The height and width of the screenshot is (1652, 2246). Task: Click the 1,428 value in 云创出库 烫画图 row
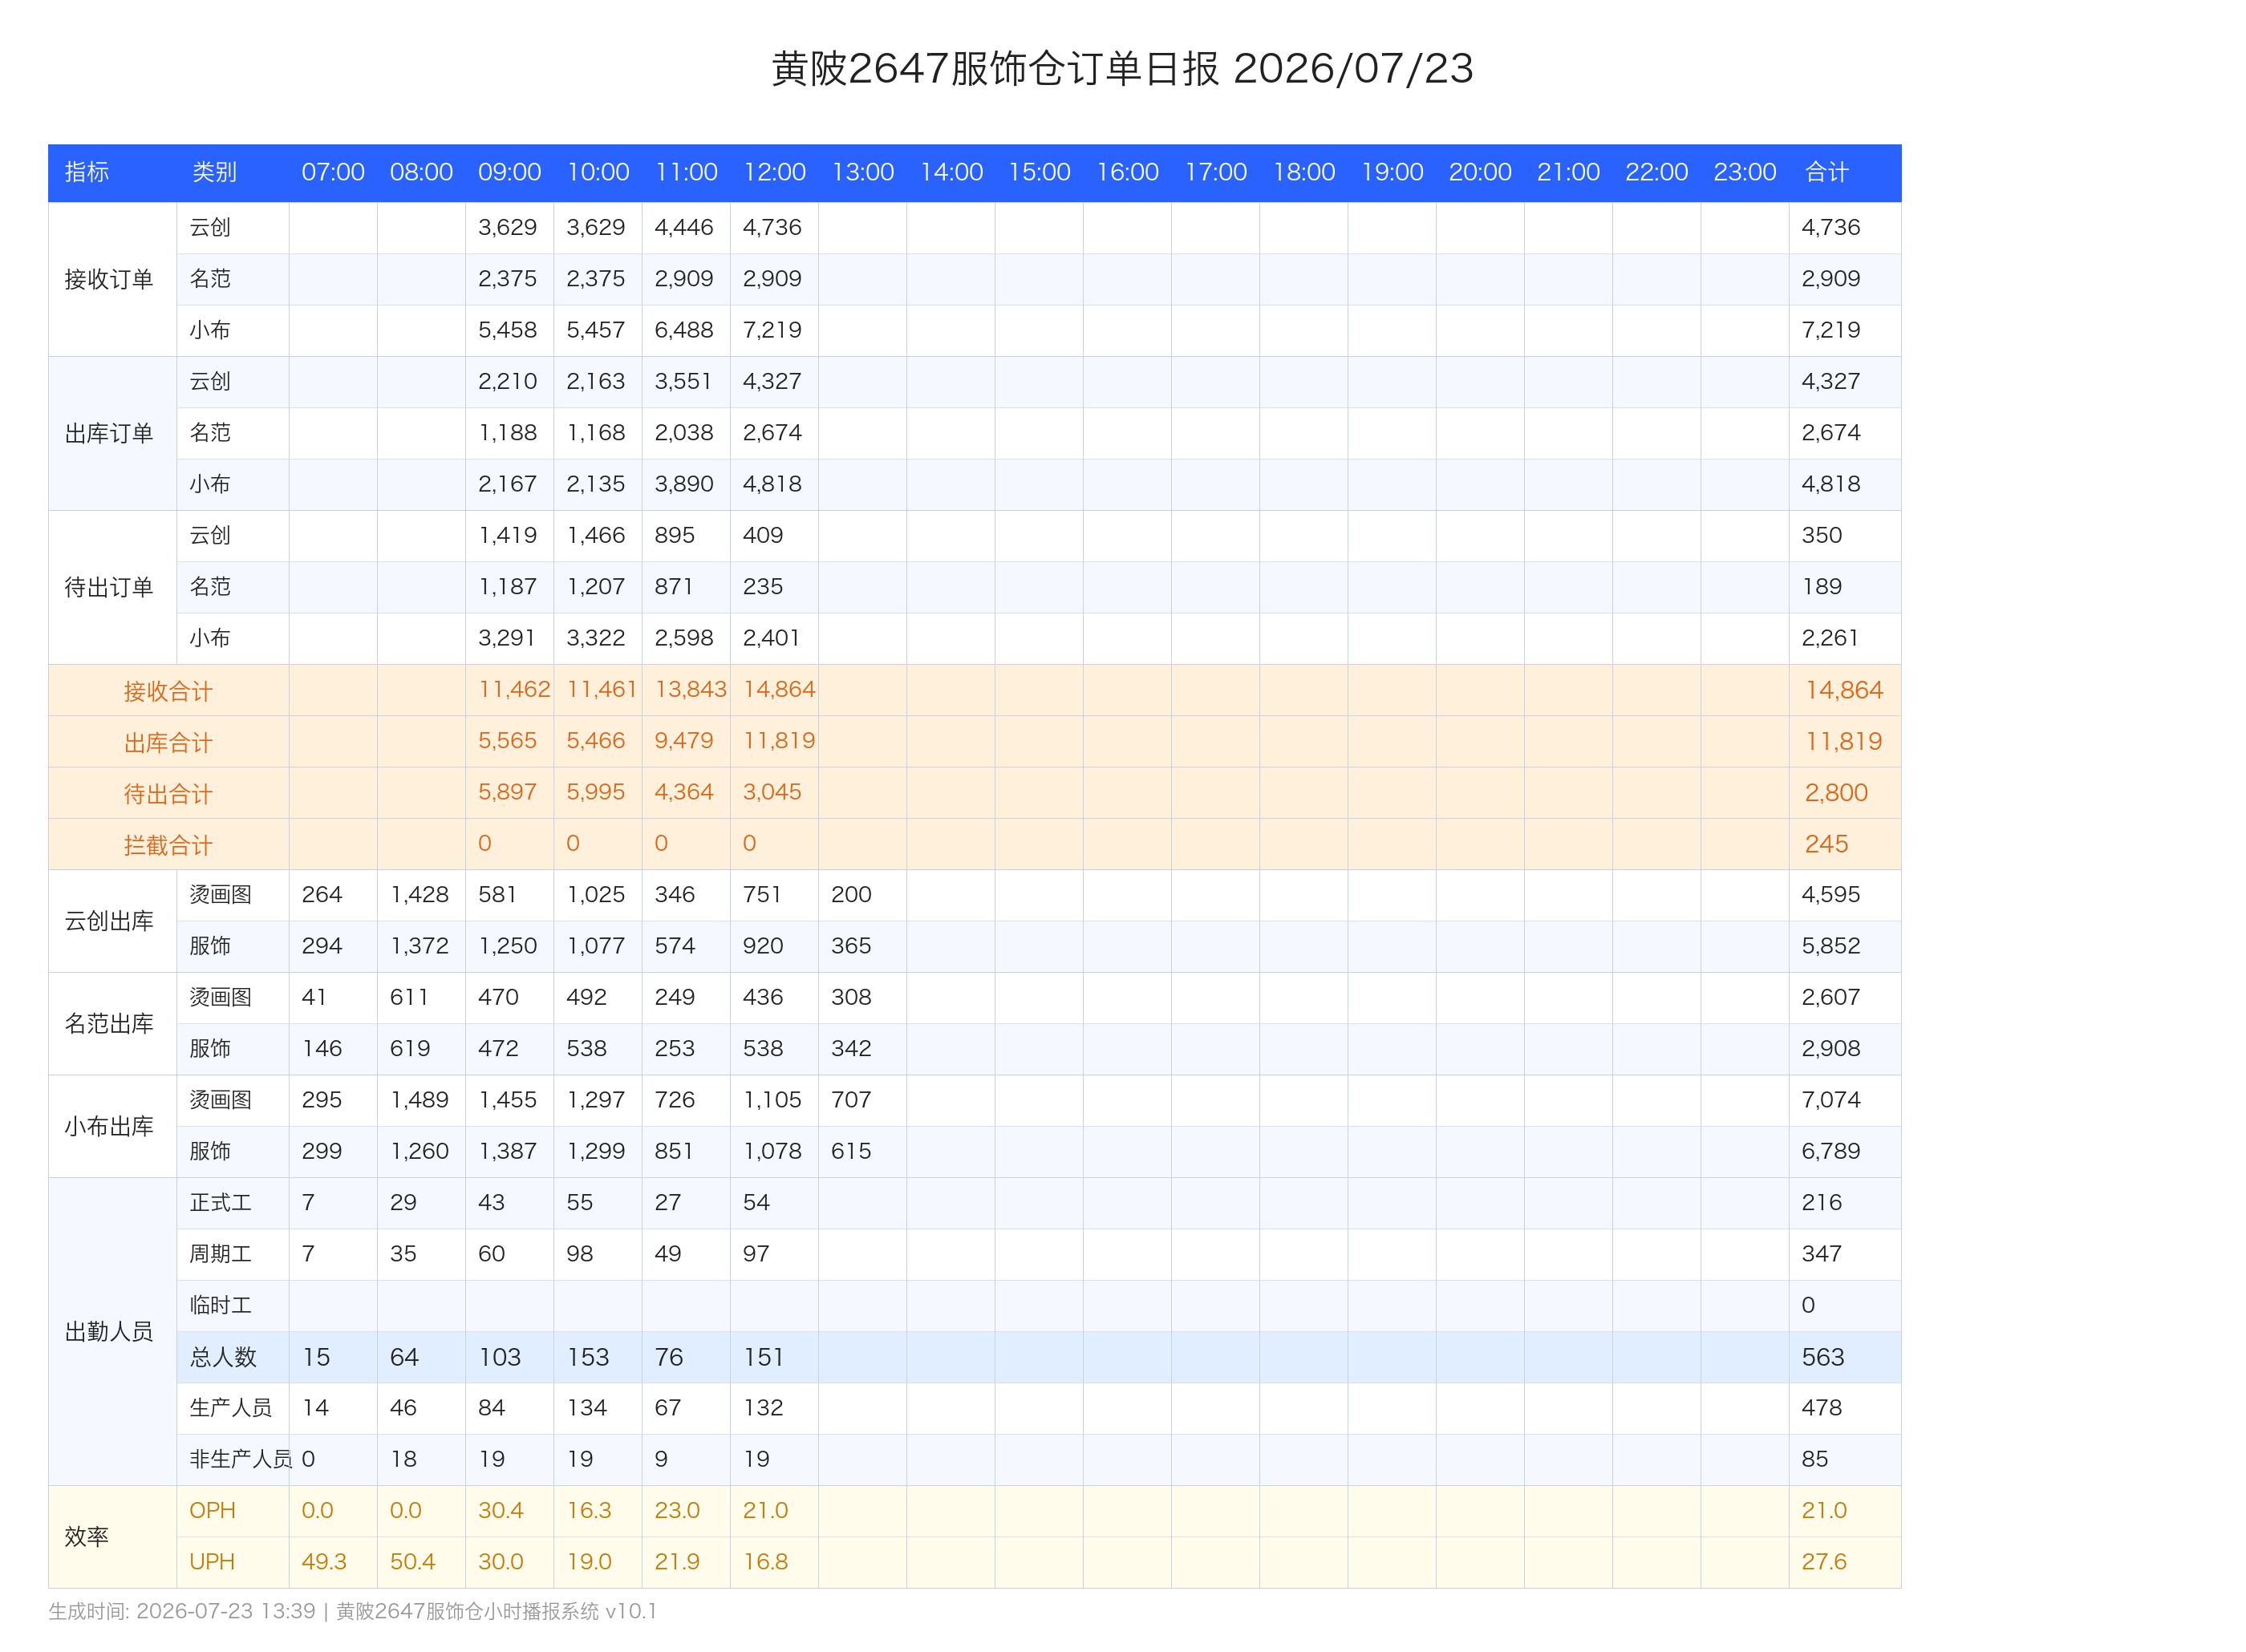[419, 894]
